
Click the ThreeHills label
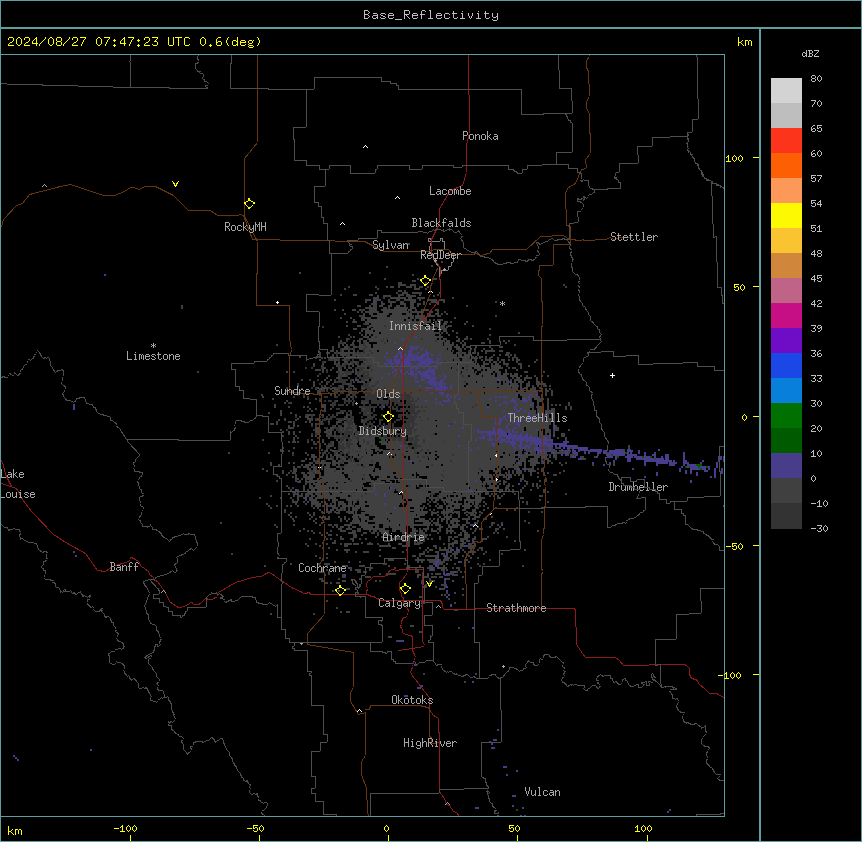tap(537, 418)
